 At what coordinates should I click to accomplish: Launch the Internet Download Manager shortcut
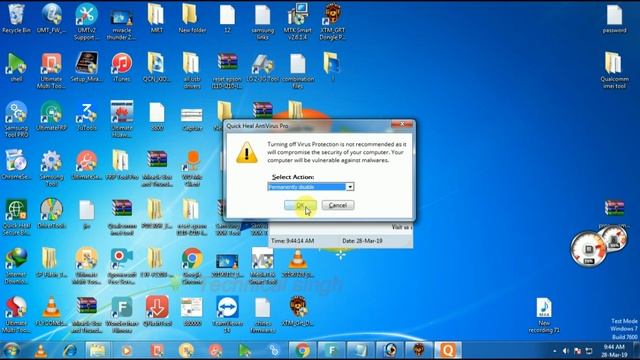[x=16, y=266]
